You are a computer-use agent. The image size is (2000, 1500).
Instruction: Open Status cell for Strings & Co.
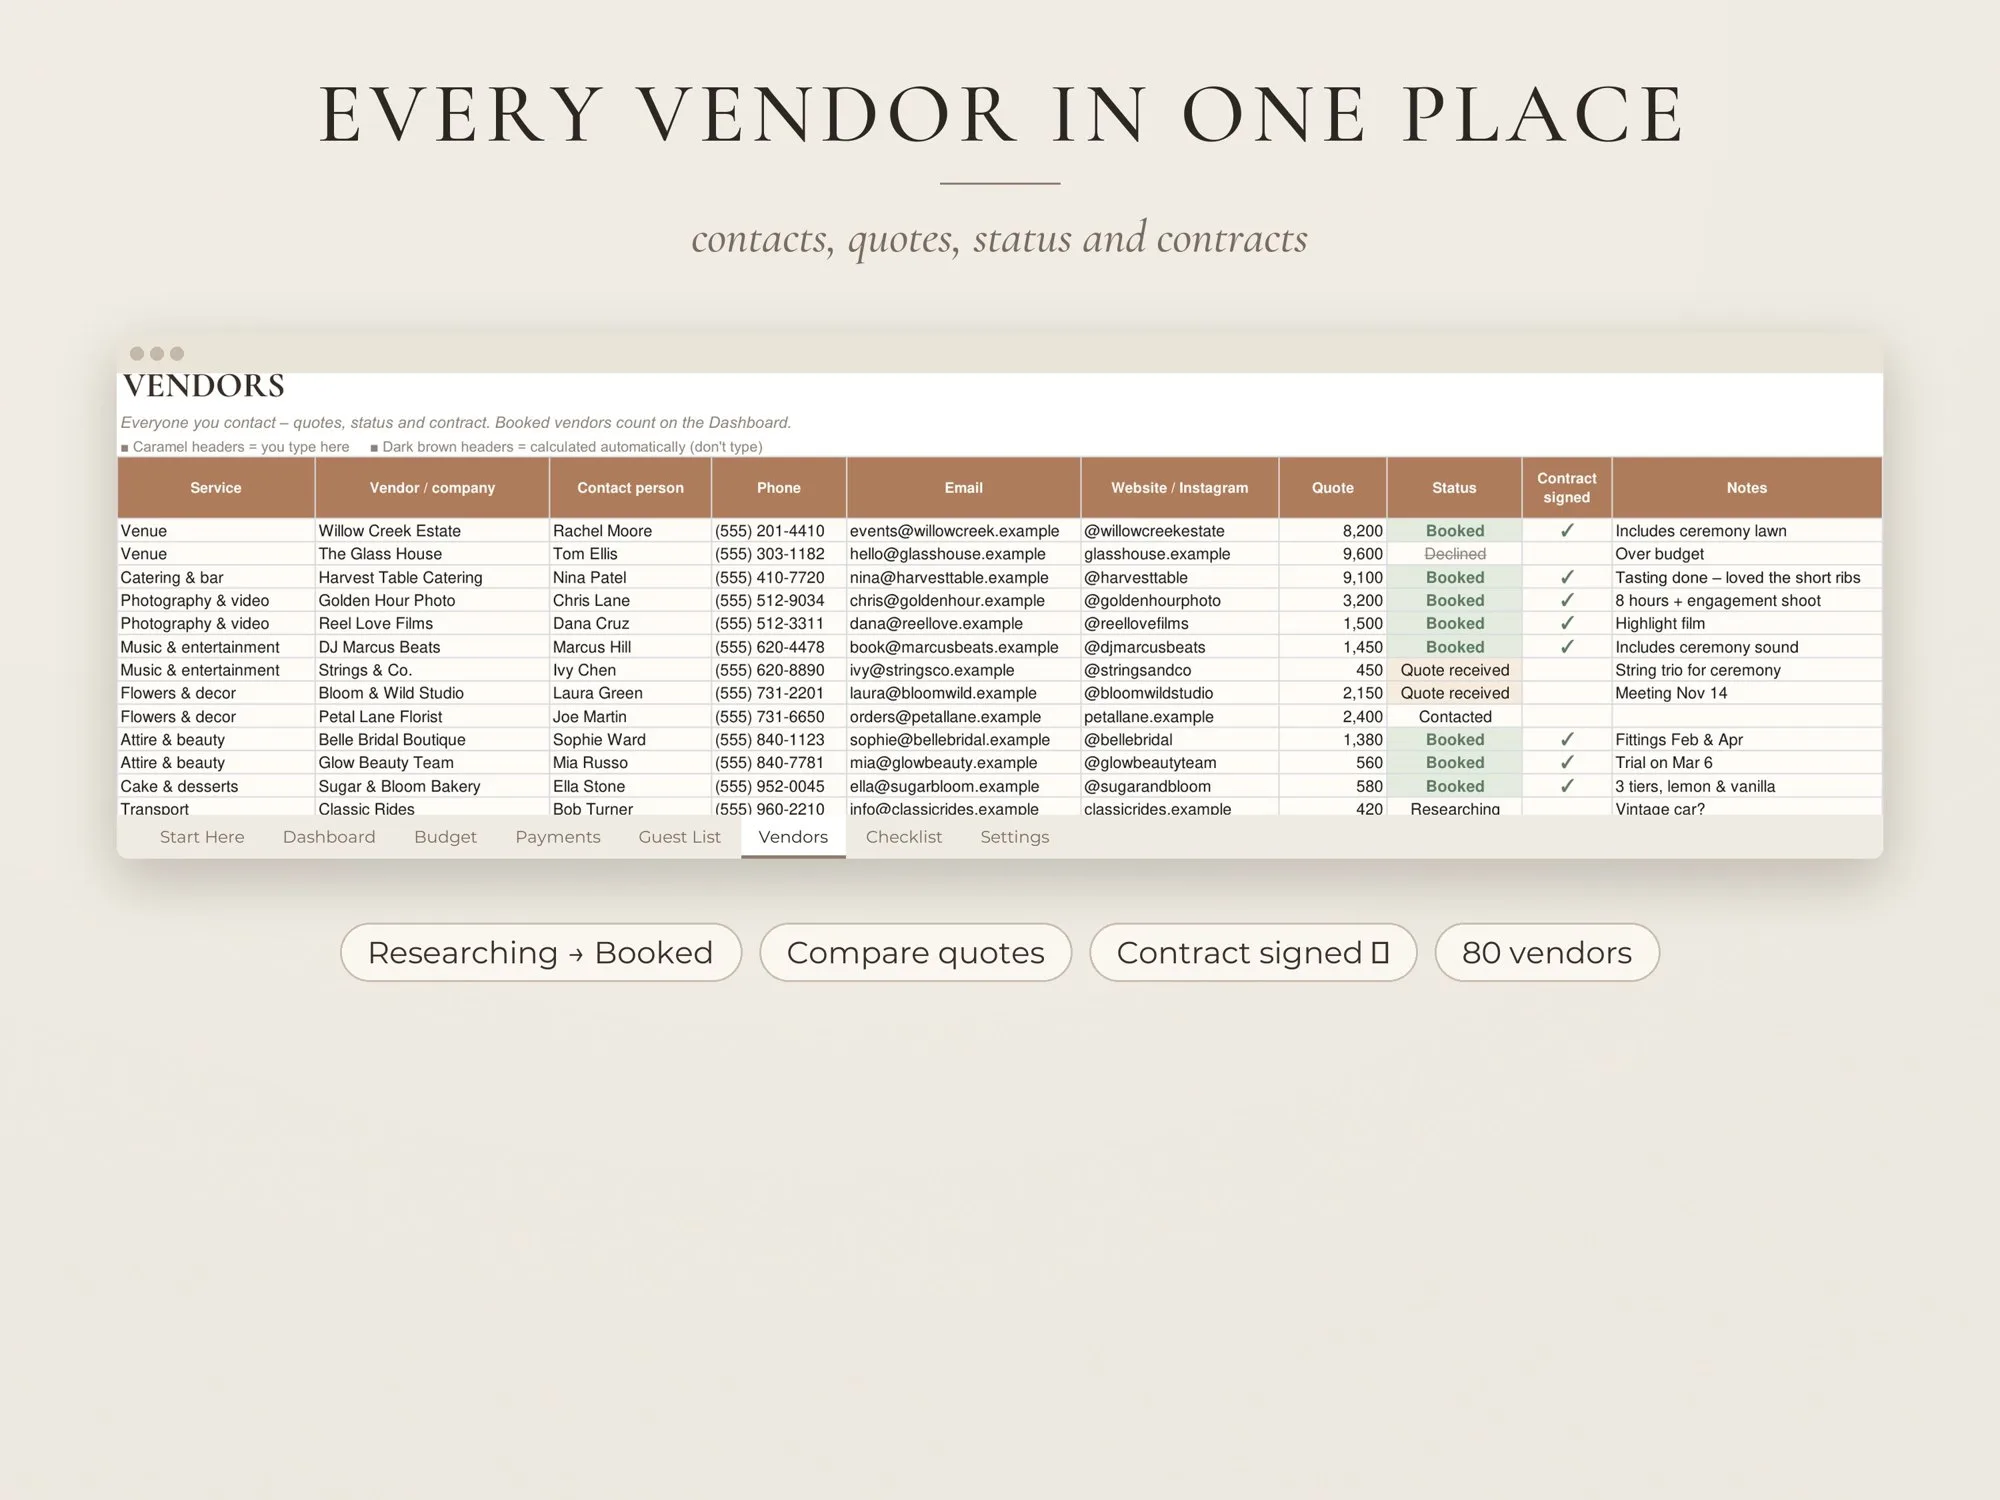[1455, 670]
